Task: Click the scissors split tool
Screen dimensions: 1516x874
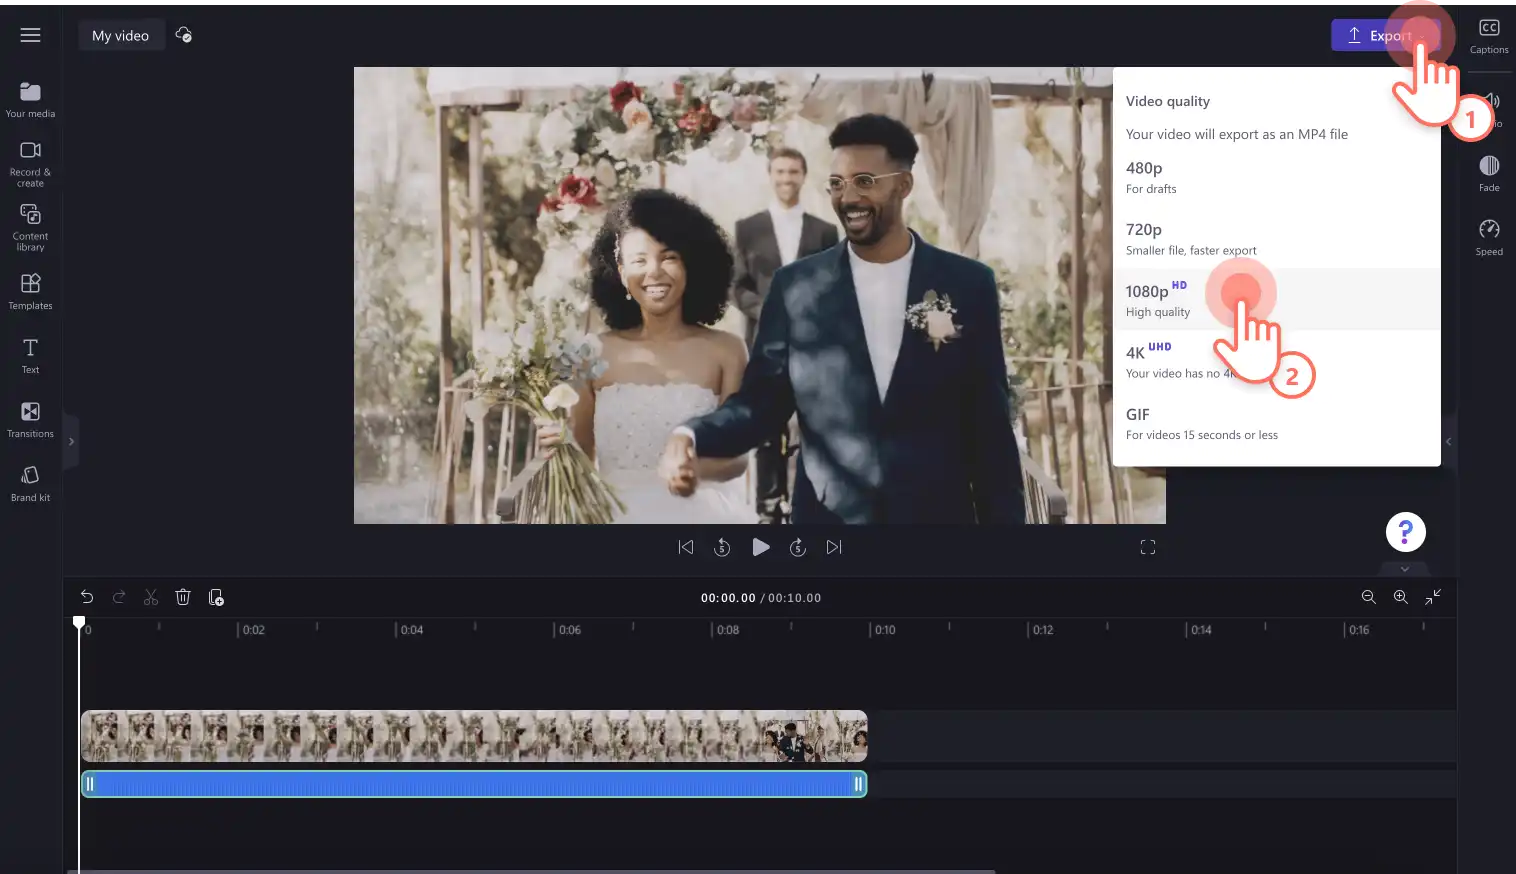Action: coord(151,597)
